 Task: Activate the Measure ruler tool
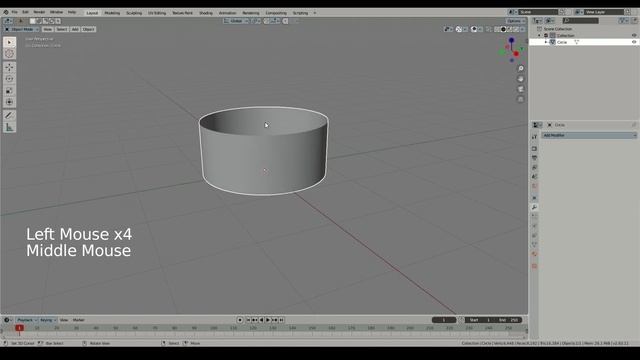click(9, 127)
